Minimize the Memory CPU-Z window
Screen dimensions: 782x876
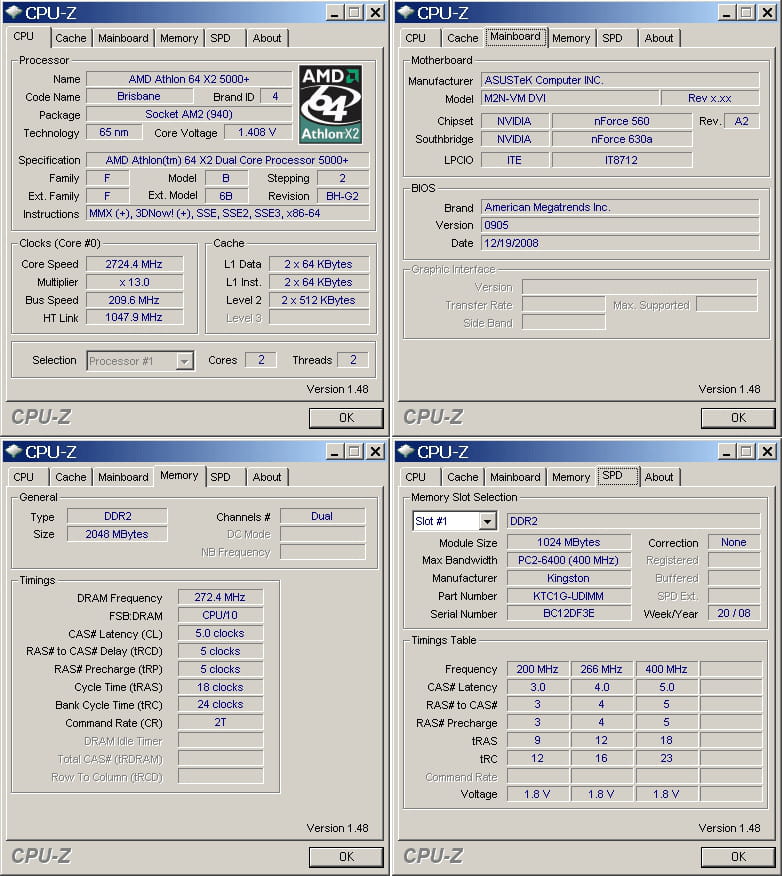coord(335,452)
